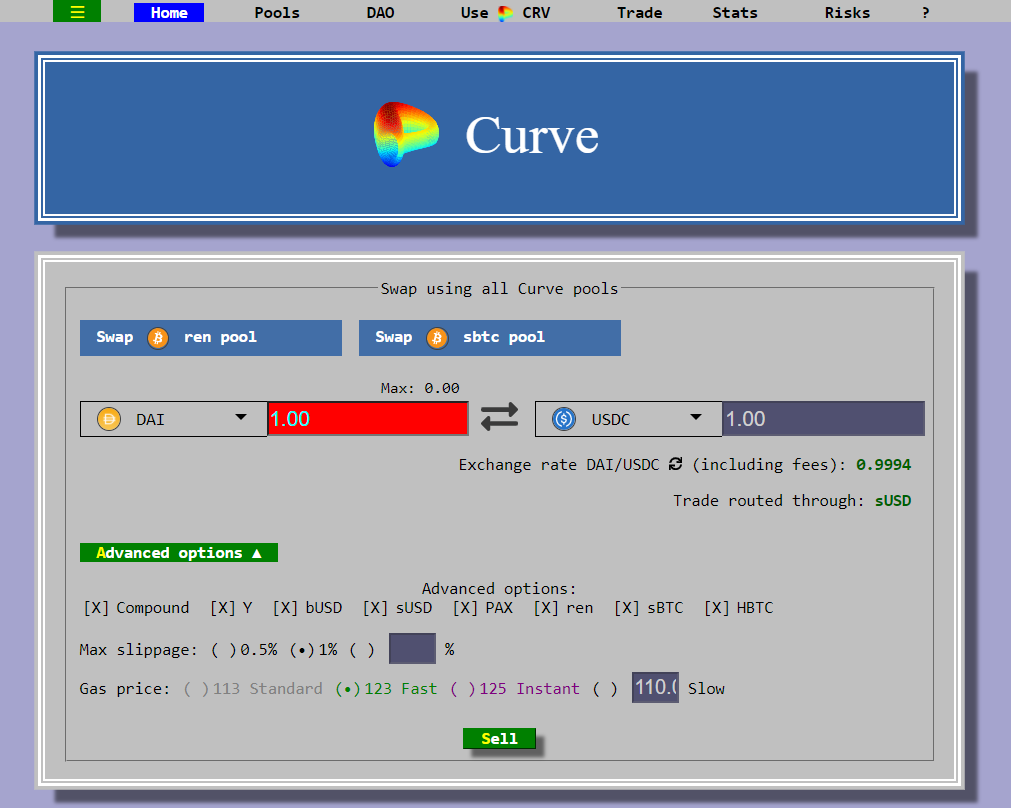Screen dimensions: 1011x808
Task: Click the Curve title text
Action: pyautogui.click(x=532, y=135)
